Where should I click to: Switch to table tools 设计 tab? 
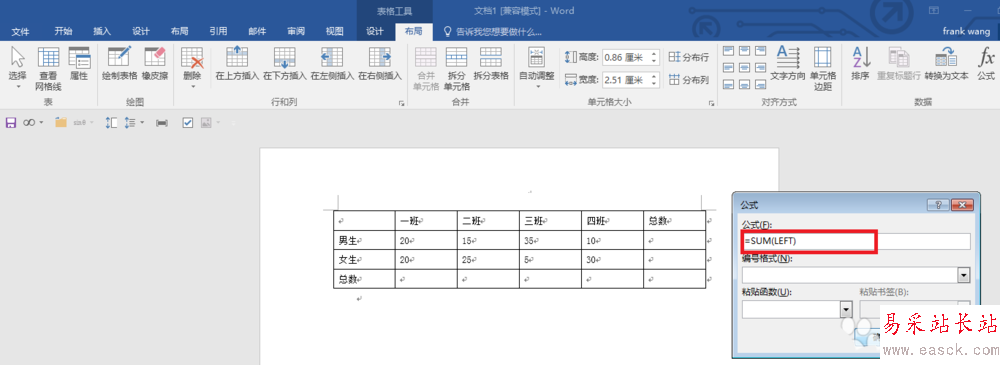coord(375,31)
